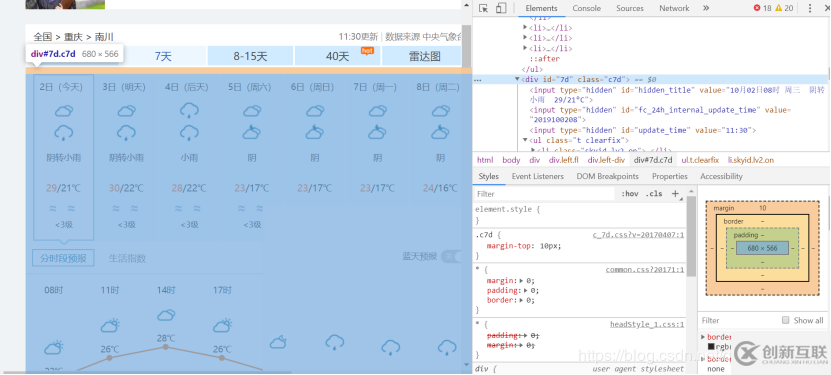Expand margin shorthand in common.css rule
831x375 pixels.
(521, 281)
